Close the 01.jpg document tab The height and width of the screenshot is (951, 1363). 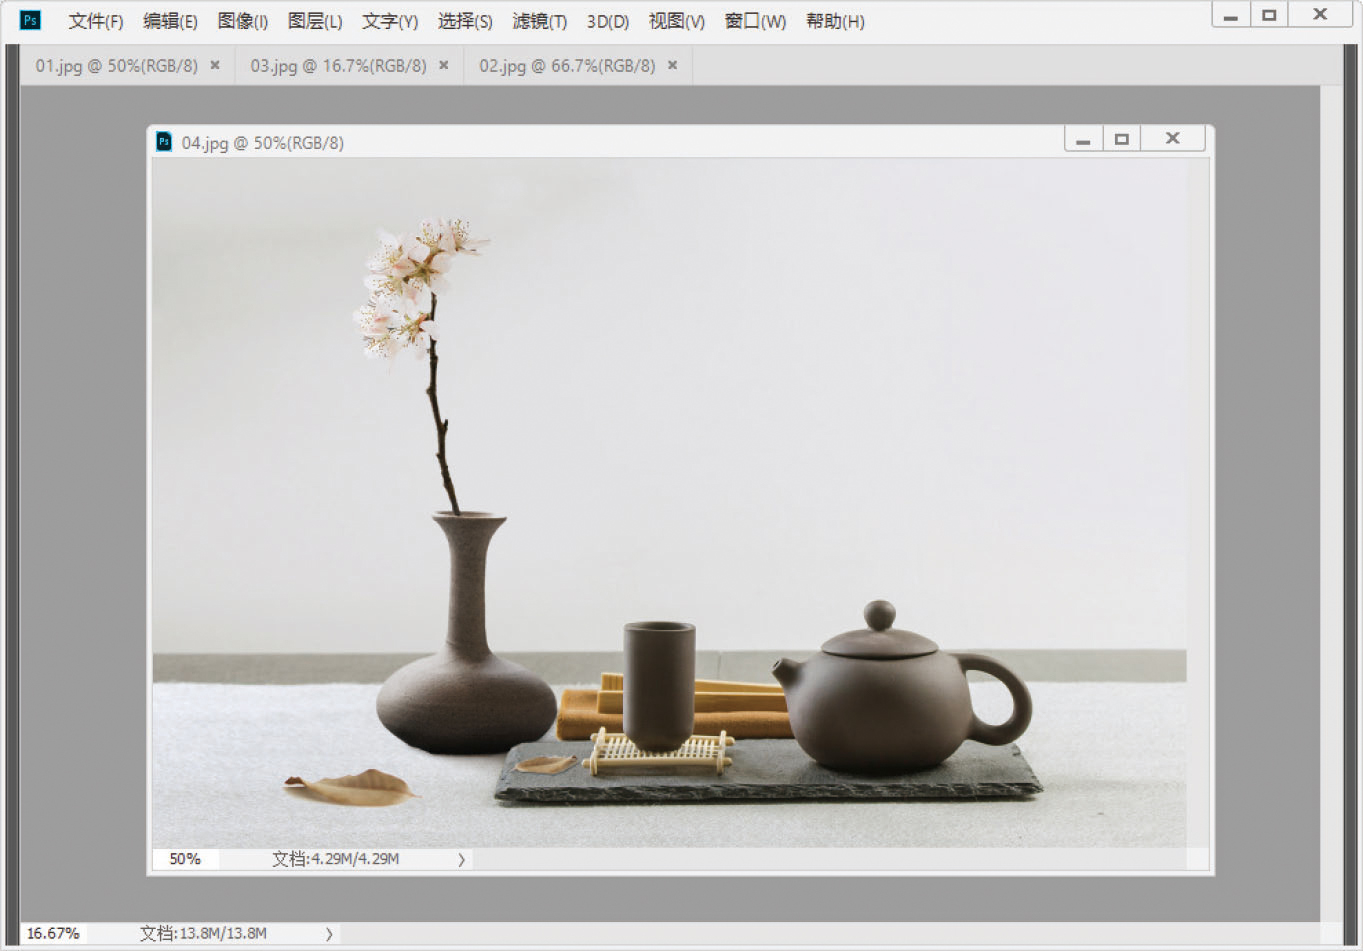(x=214, y=65)
